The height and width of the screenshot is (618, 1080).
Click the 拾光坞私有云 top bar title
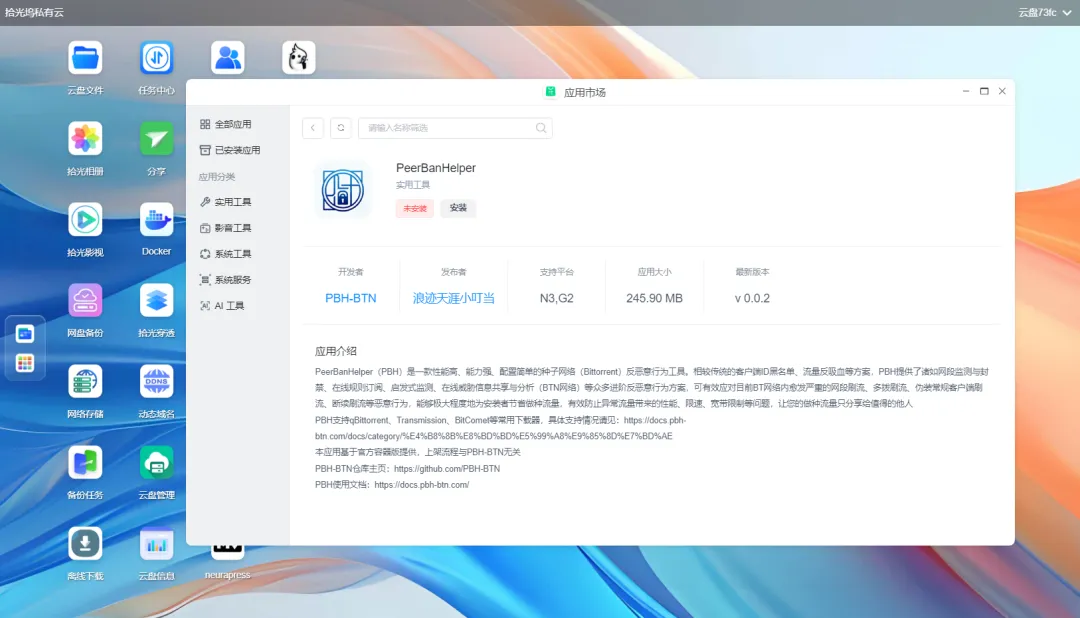click(x=34, y=12)
